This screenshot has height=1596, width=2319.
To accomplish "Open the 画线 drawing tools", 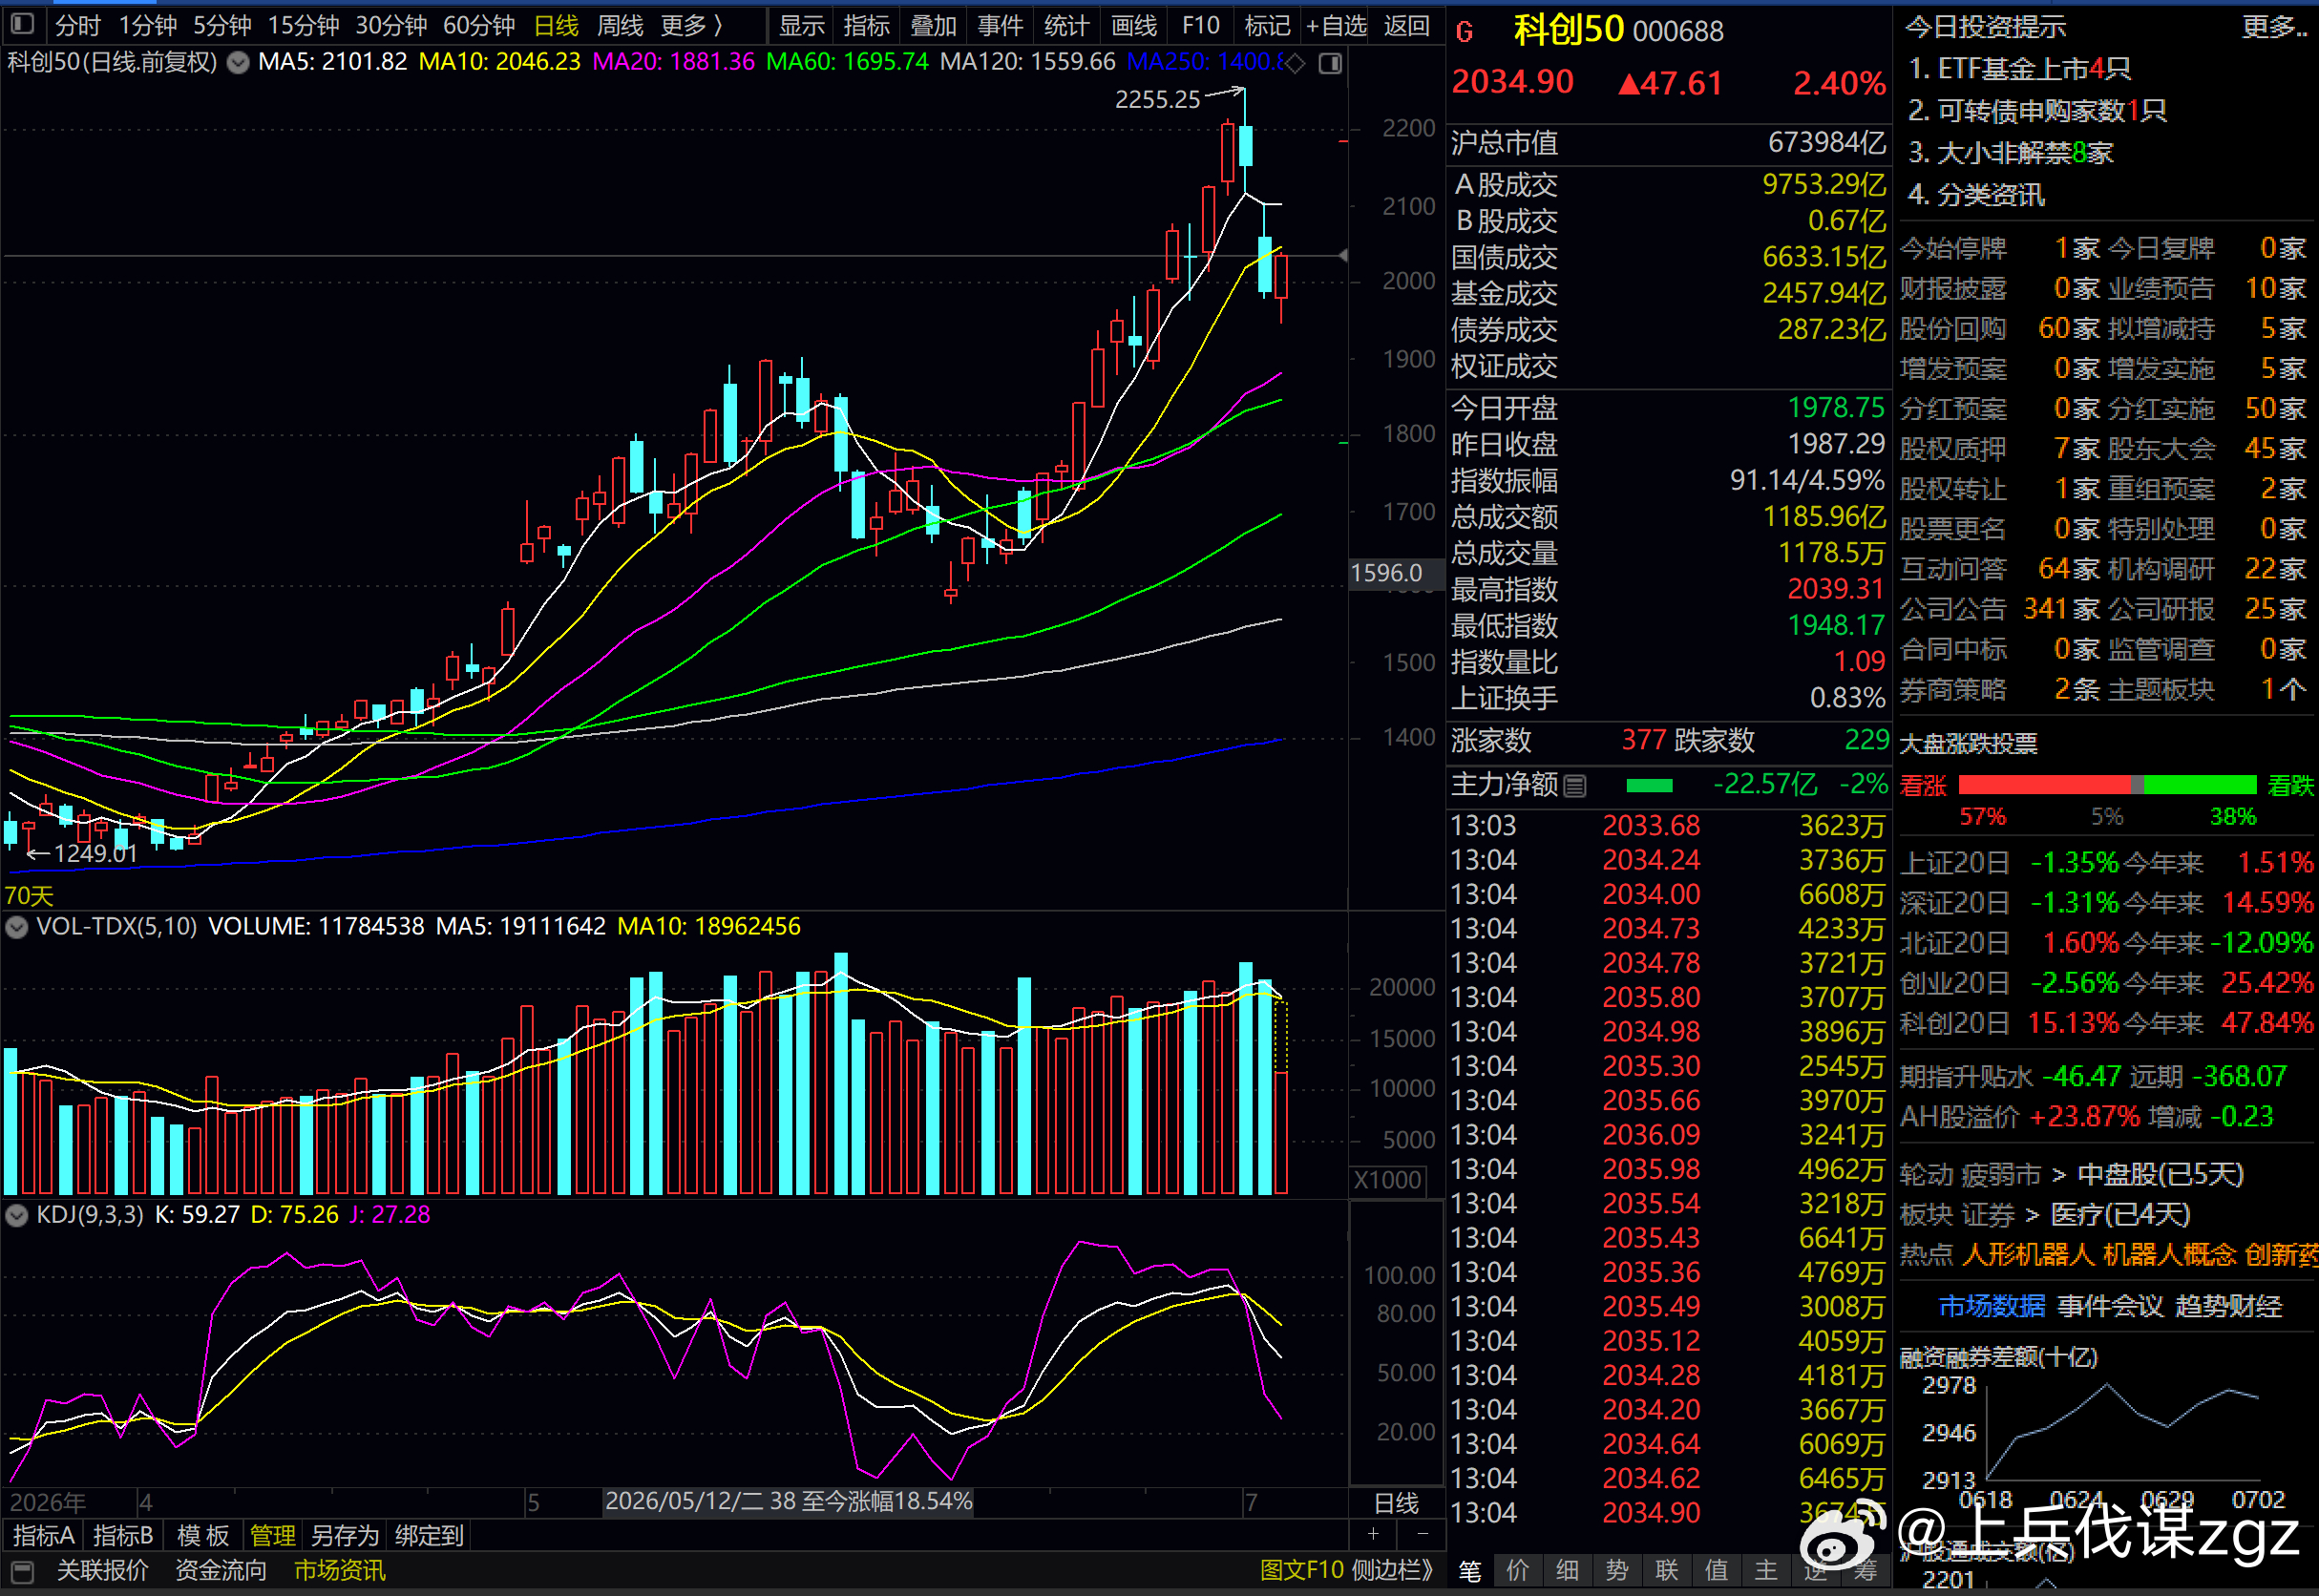I will click(1134, 25).
